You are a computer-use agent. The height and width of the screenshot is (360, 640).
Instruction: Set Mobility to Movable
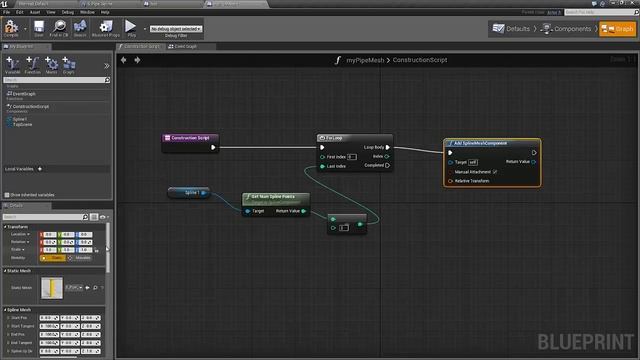[80, 258]
